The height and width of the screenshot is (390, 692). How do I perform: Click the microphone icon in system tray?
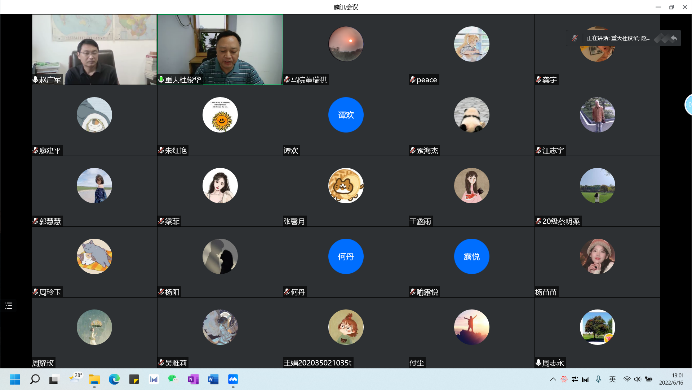coord(598,379)
